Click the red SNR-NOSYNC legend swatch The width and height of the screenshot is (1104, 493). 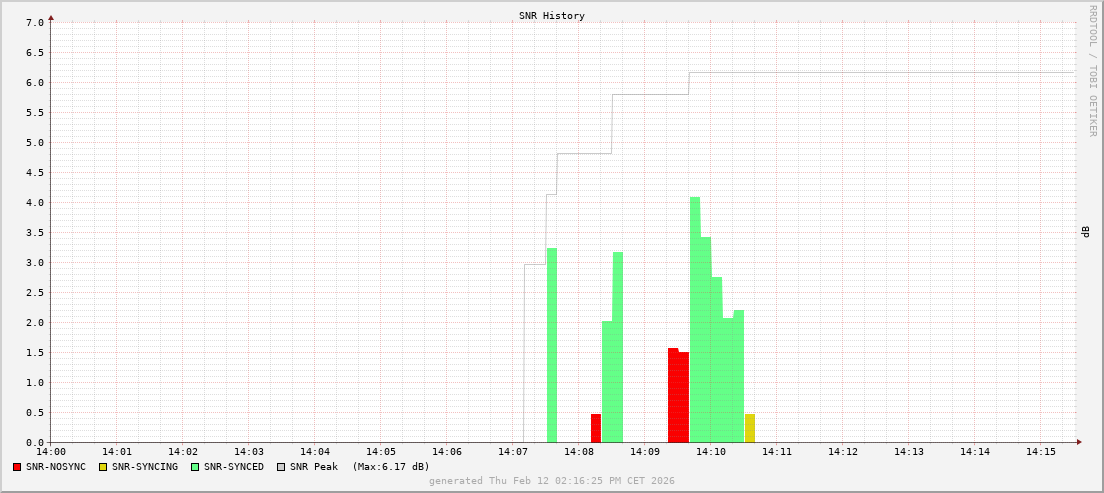17,467
